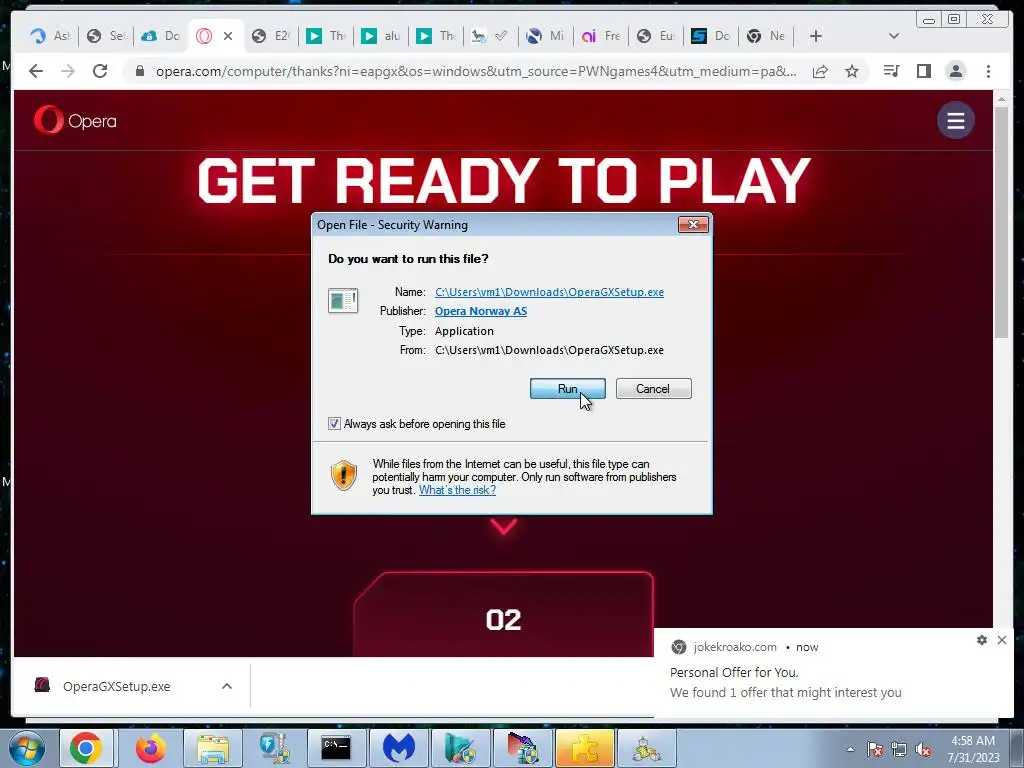Open Windows Explorer from taskbar
Image resolution: width=1024 pixels, height=768 pixels.
coord(213,748)
